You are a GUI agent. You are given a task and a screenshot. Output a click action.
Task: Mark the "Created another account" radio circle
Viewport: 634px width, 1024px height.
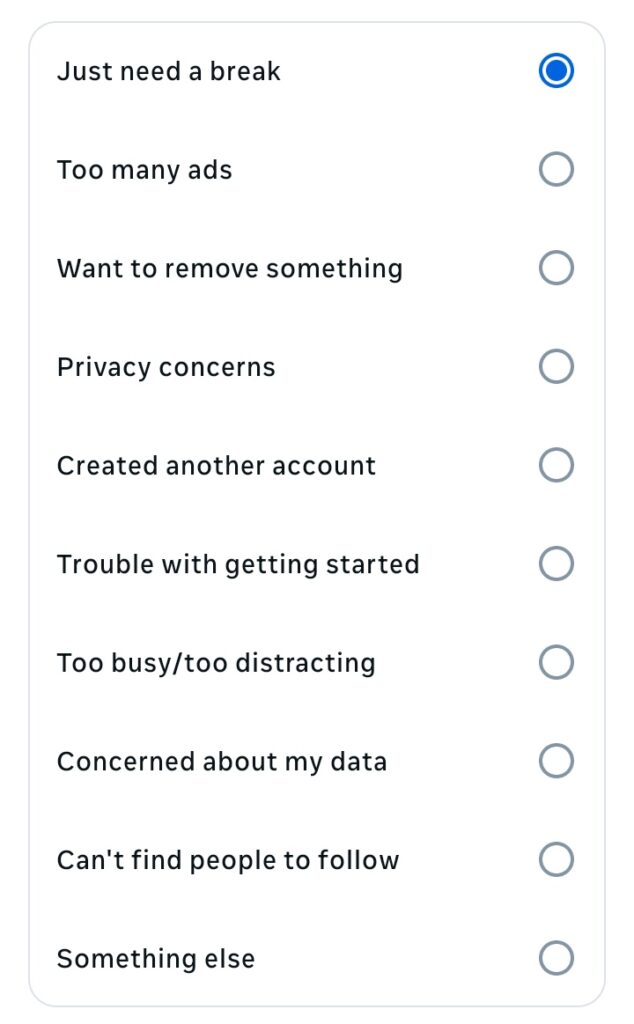pyautogui.click(x=556, y=465)
